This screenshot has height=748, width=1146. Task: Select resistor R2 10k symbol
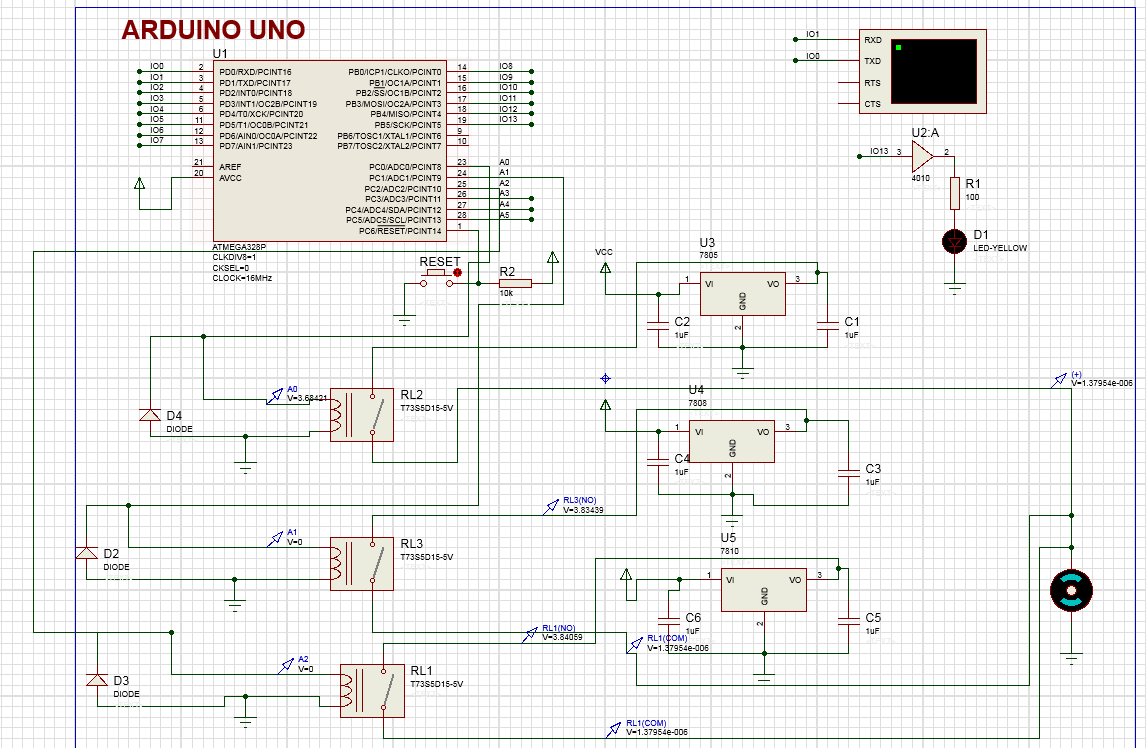coord(515,283)
